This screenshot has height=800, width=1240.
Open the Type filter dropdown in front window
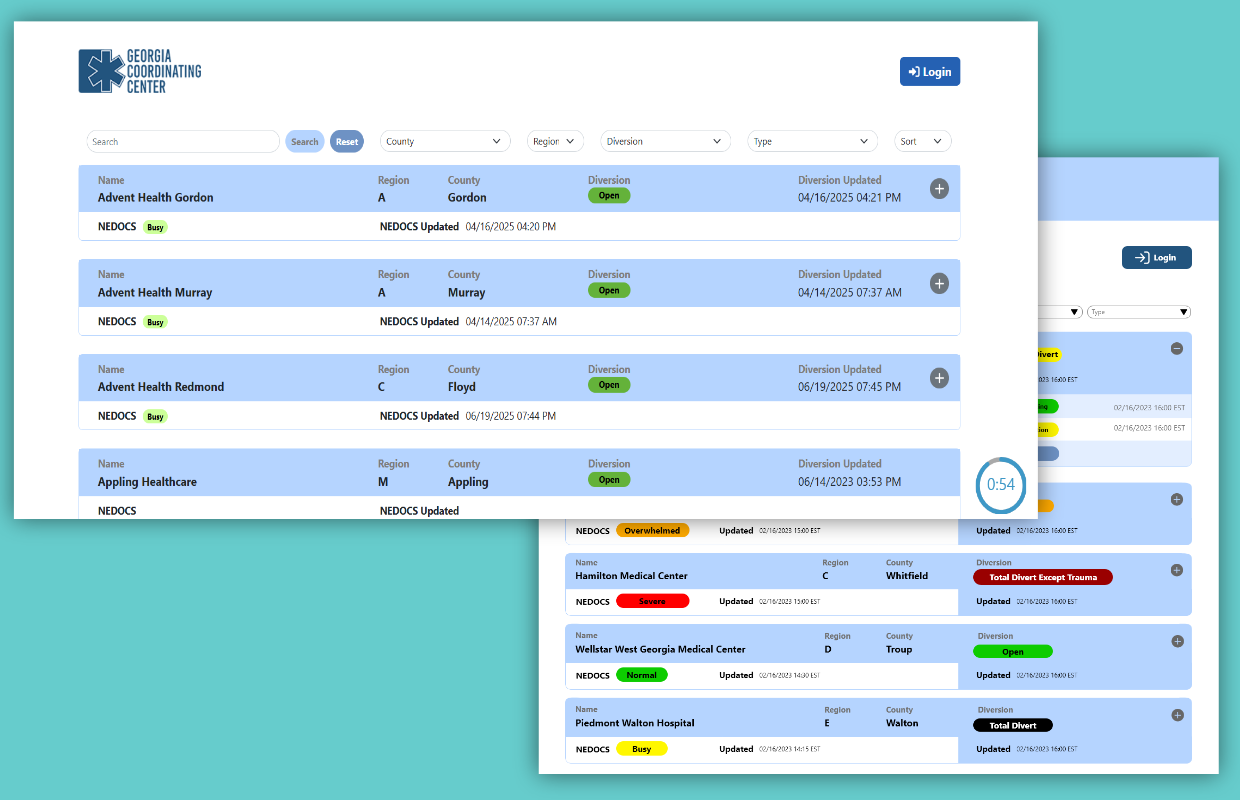(x=812, y=142)
